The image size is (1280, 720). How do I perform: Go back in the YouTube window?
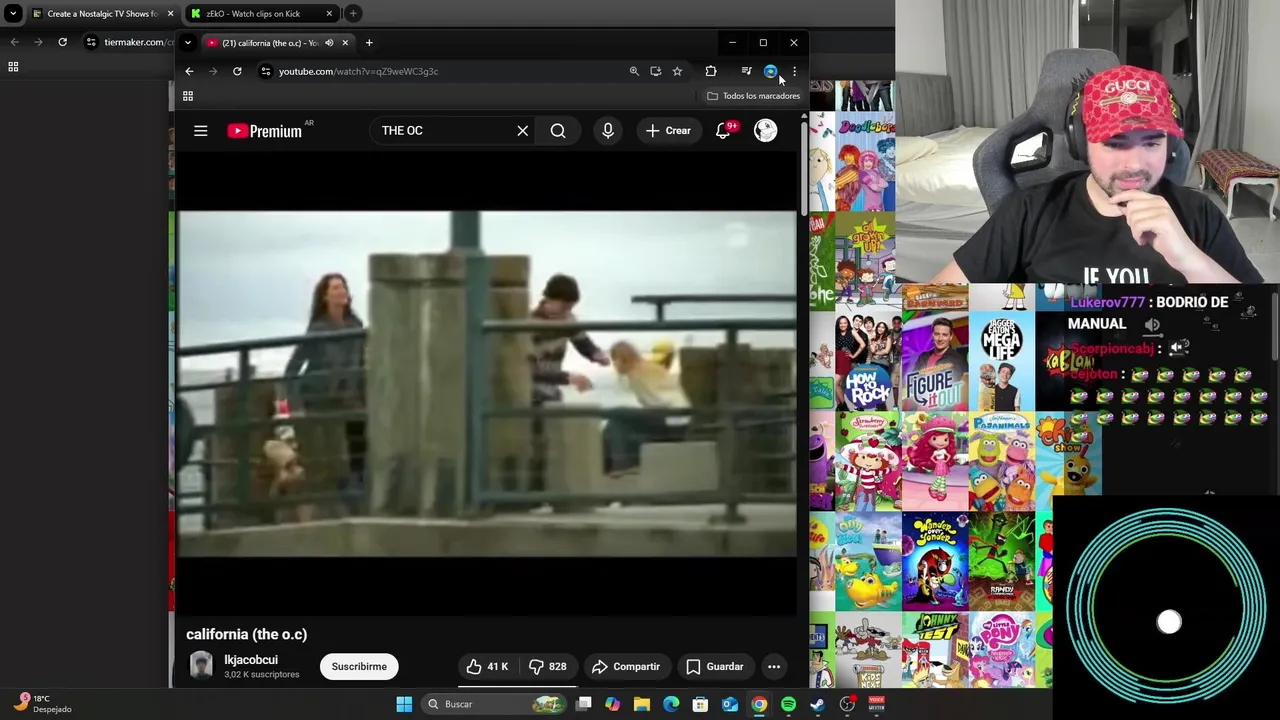pos(189,71)
